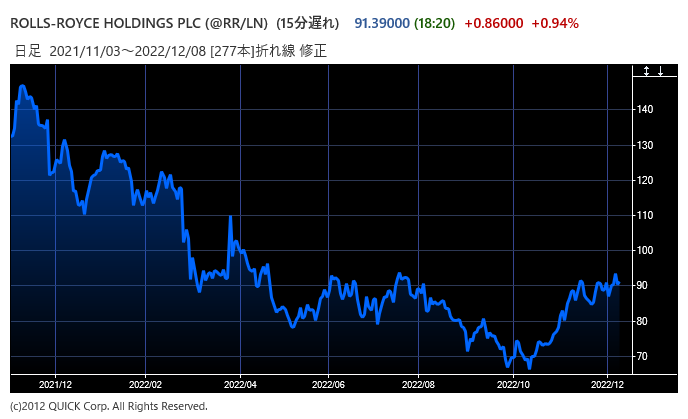Viewport: 688px width, 419px height.
Task: Click the current price 91.39000
Action: tap(382, 23)
